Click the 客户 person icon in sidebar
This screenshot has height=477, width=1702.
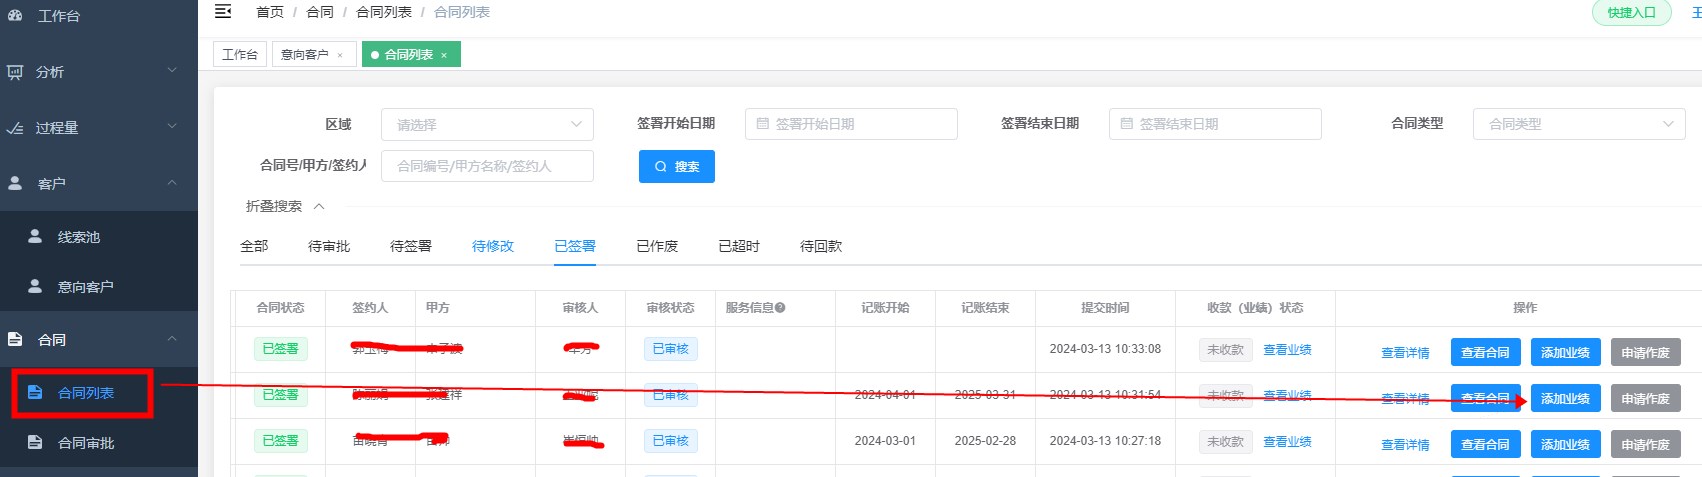(x=15, y=183)
